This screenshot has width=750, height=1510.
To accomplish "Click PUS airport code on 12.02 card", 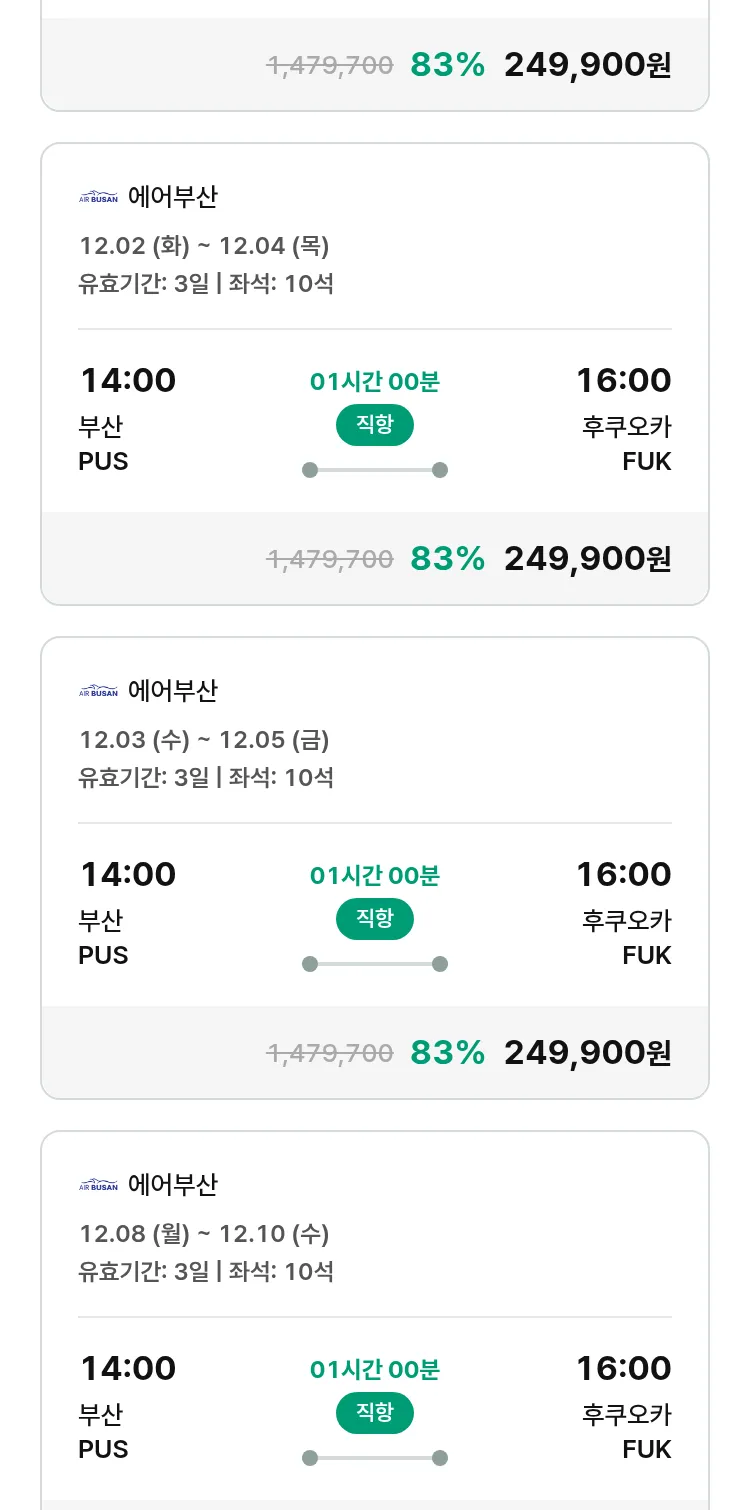I will click(x=103, y=461).
